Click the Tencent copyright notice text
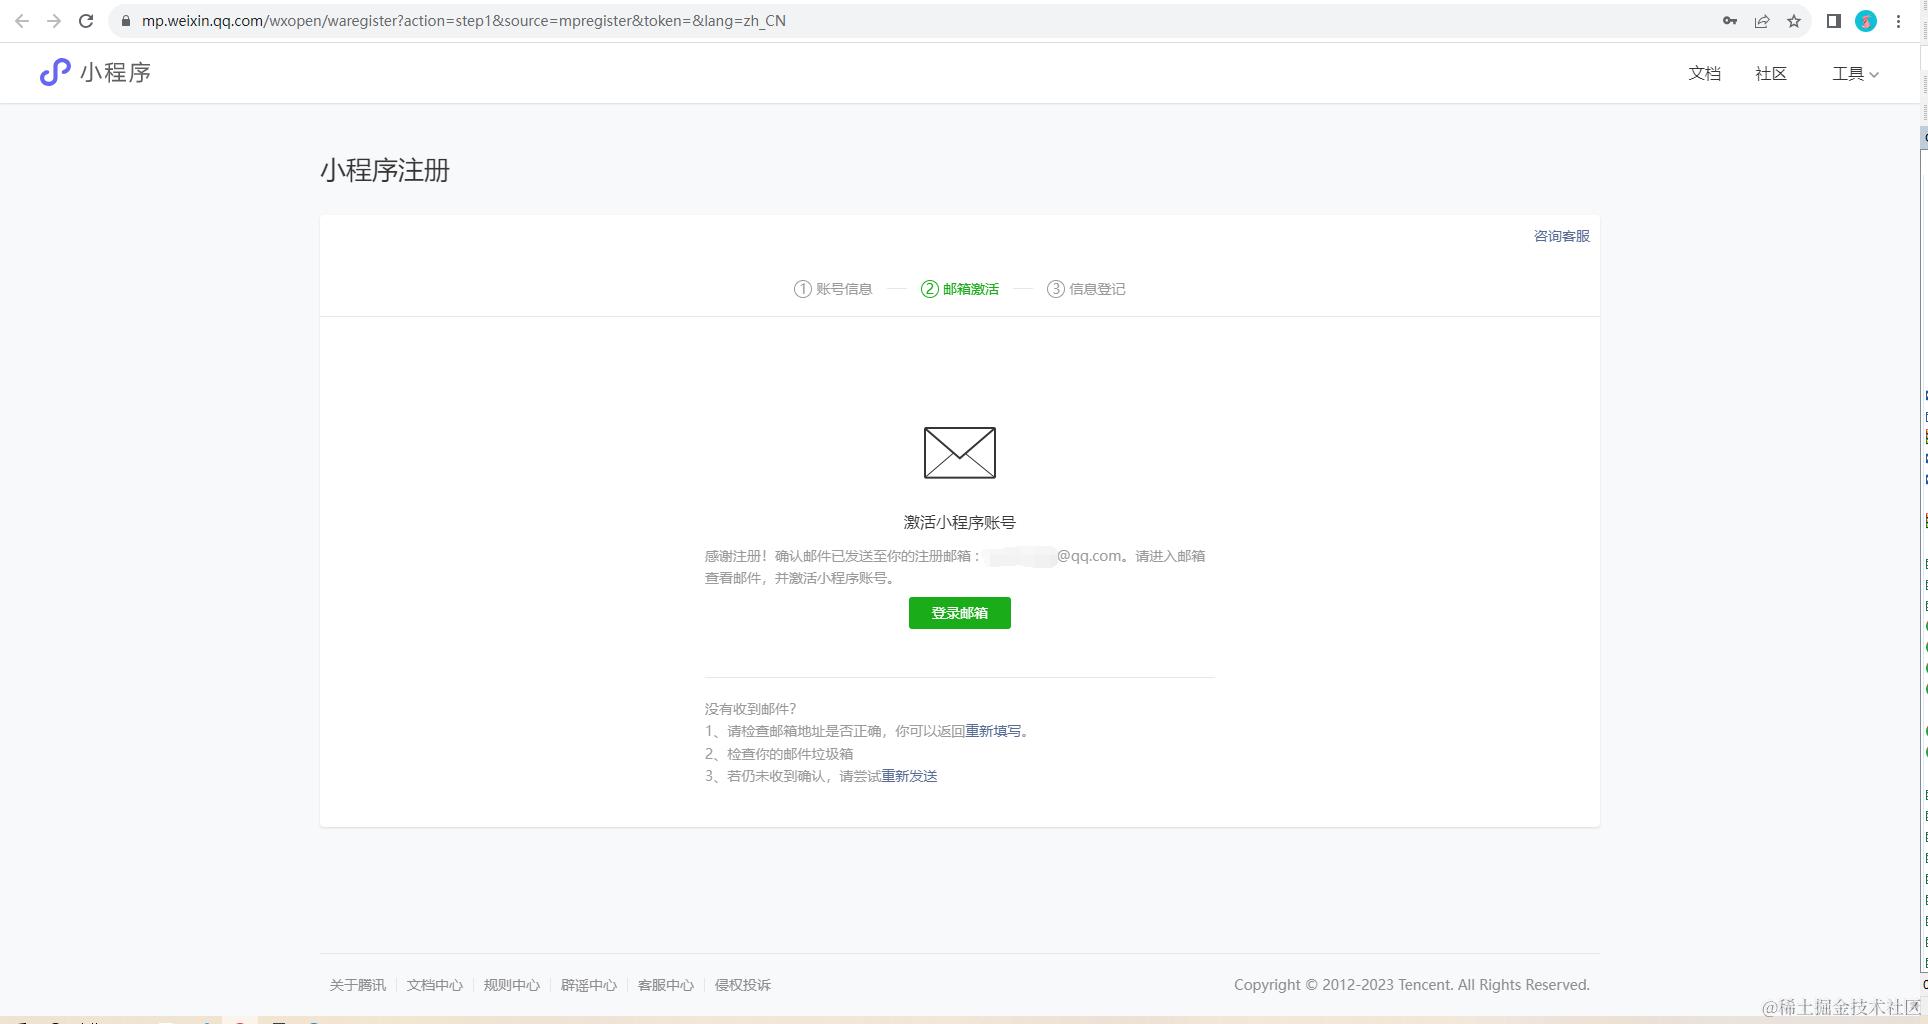This screenshot has width=1928, height=1024. click(1412, 985)
